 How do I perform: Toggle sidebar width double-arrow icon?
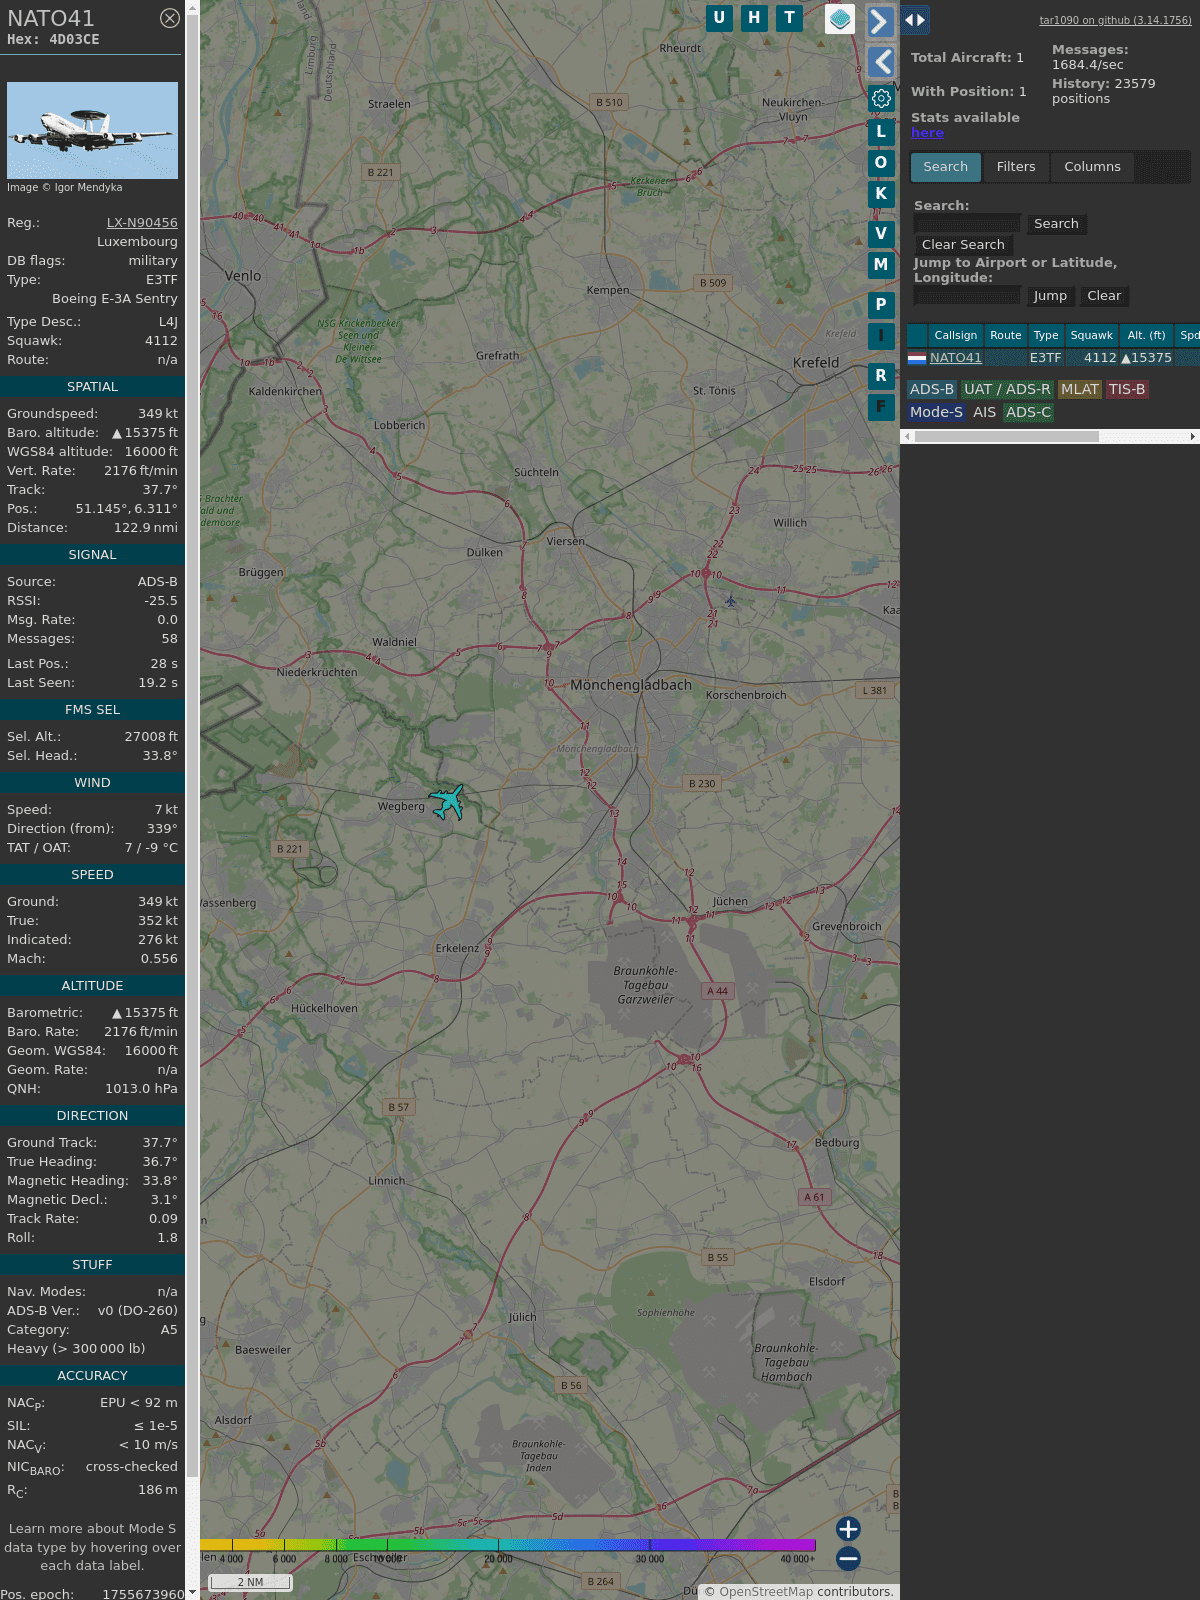[914, 20]
